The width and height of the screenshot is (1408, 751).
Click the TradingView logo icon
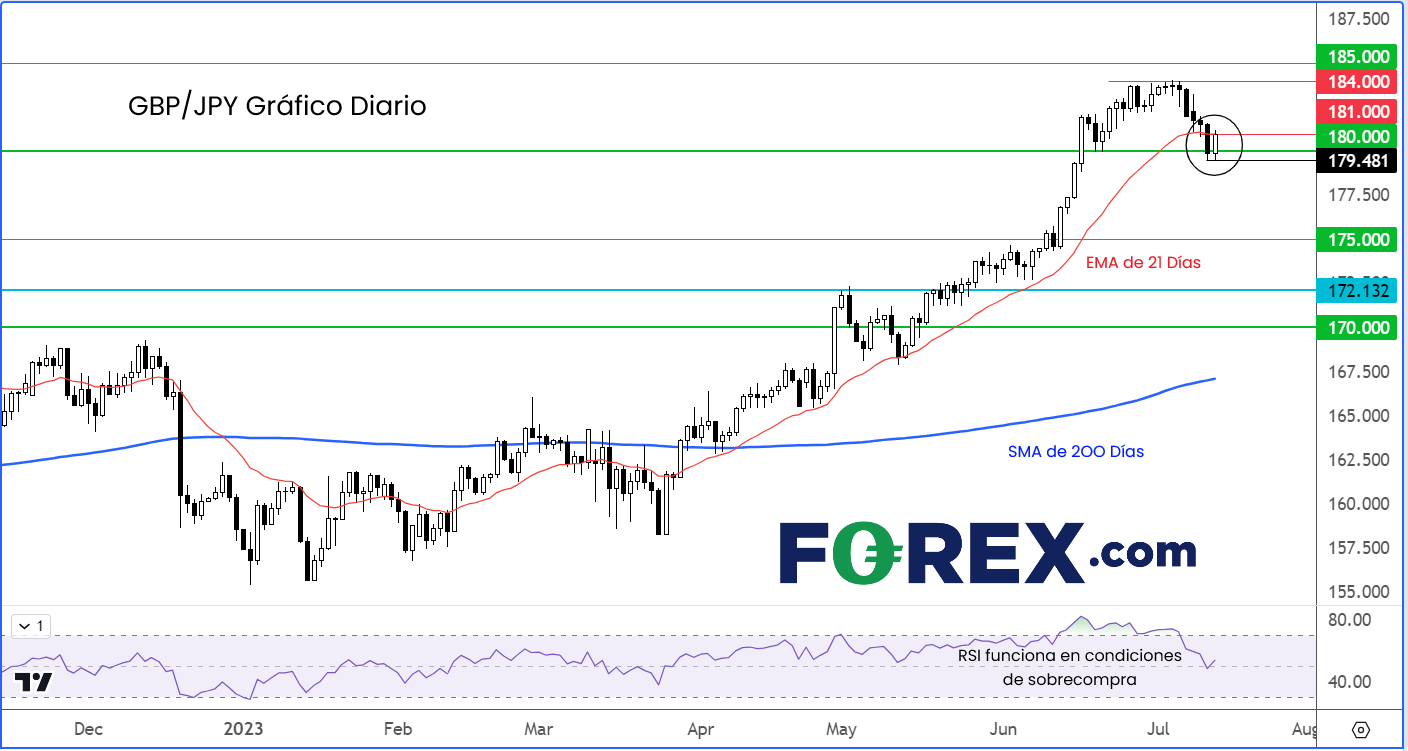(x=33, y=682)
